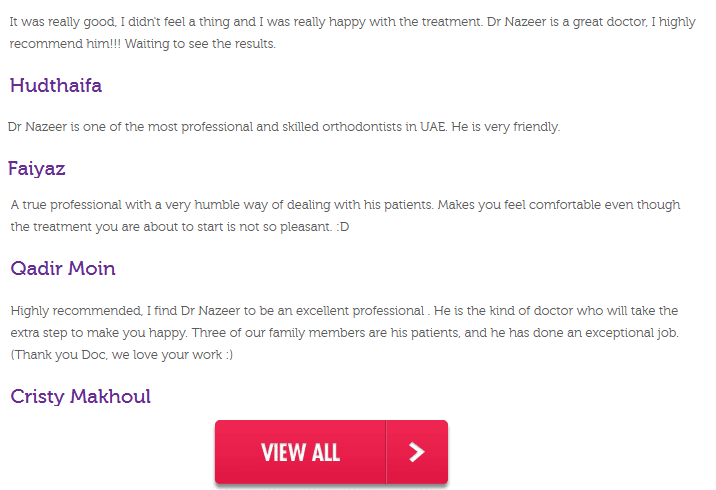Click the review starting 'Highly recommended'
This screenshot has width=716, height=490.
[x=345, y=332]
